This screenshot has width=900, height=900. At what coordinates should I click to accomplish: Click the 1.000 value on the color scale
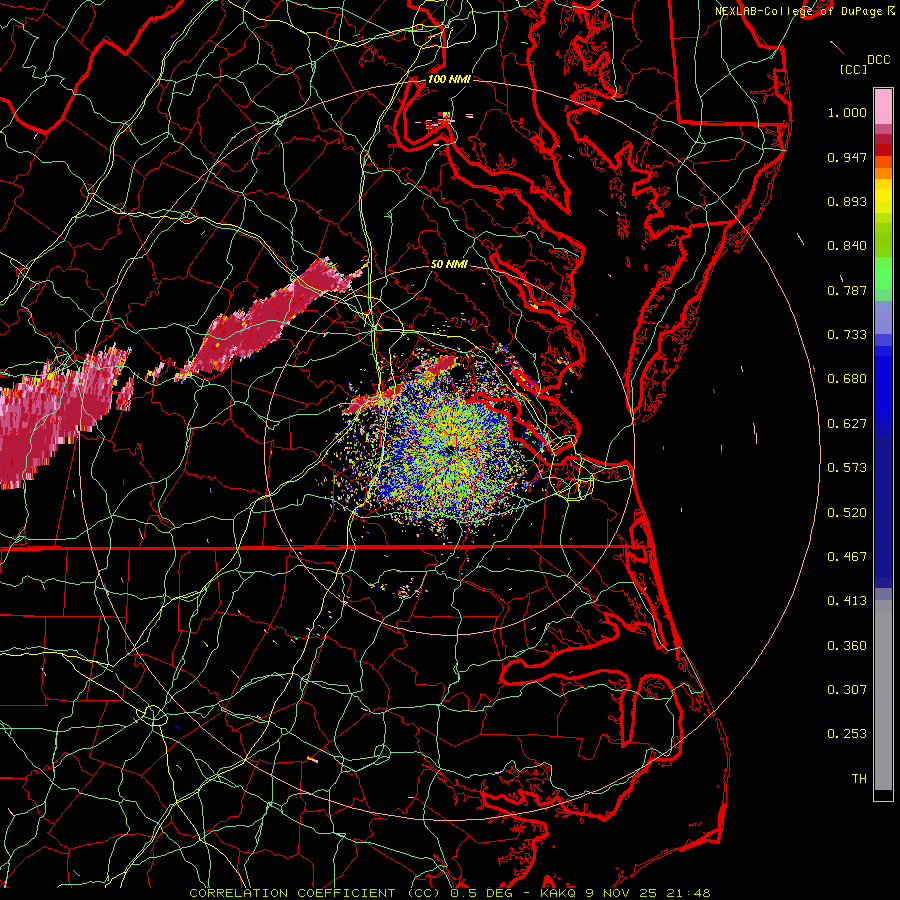click(847, 112)
